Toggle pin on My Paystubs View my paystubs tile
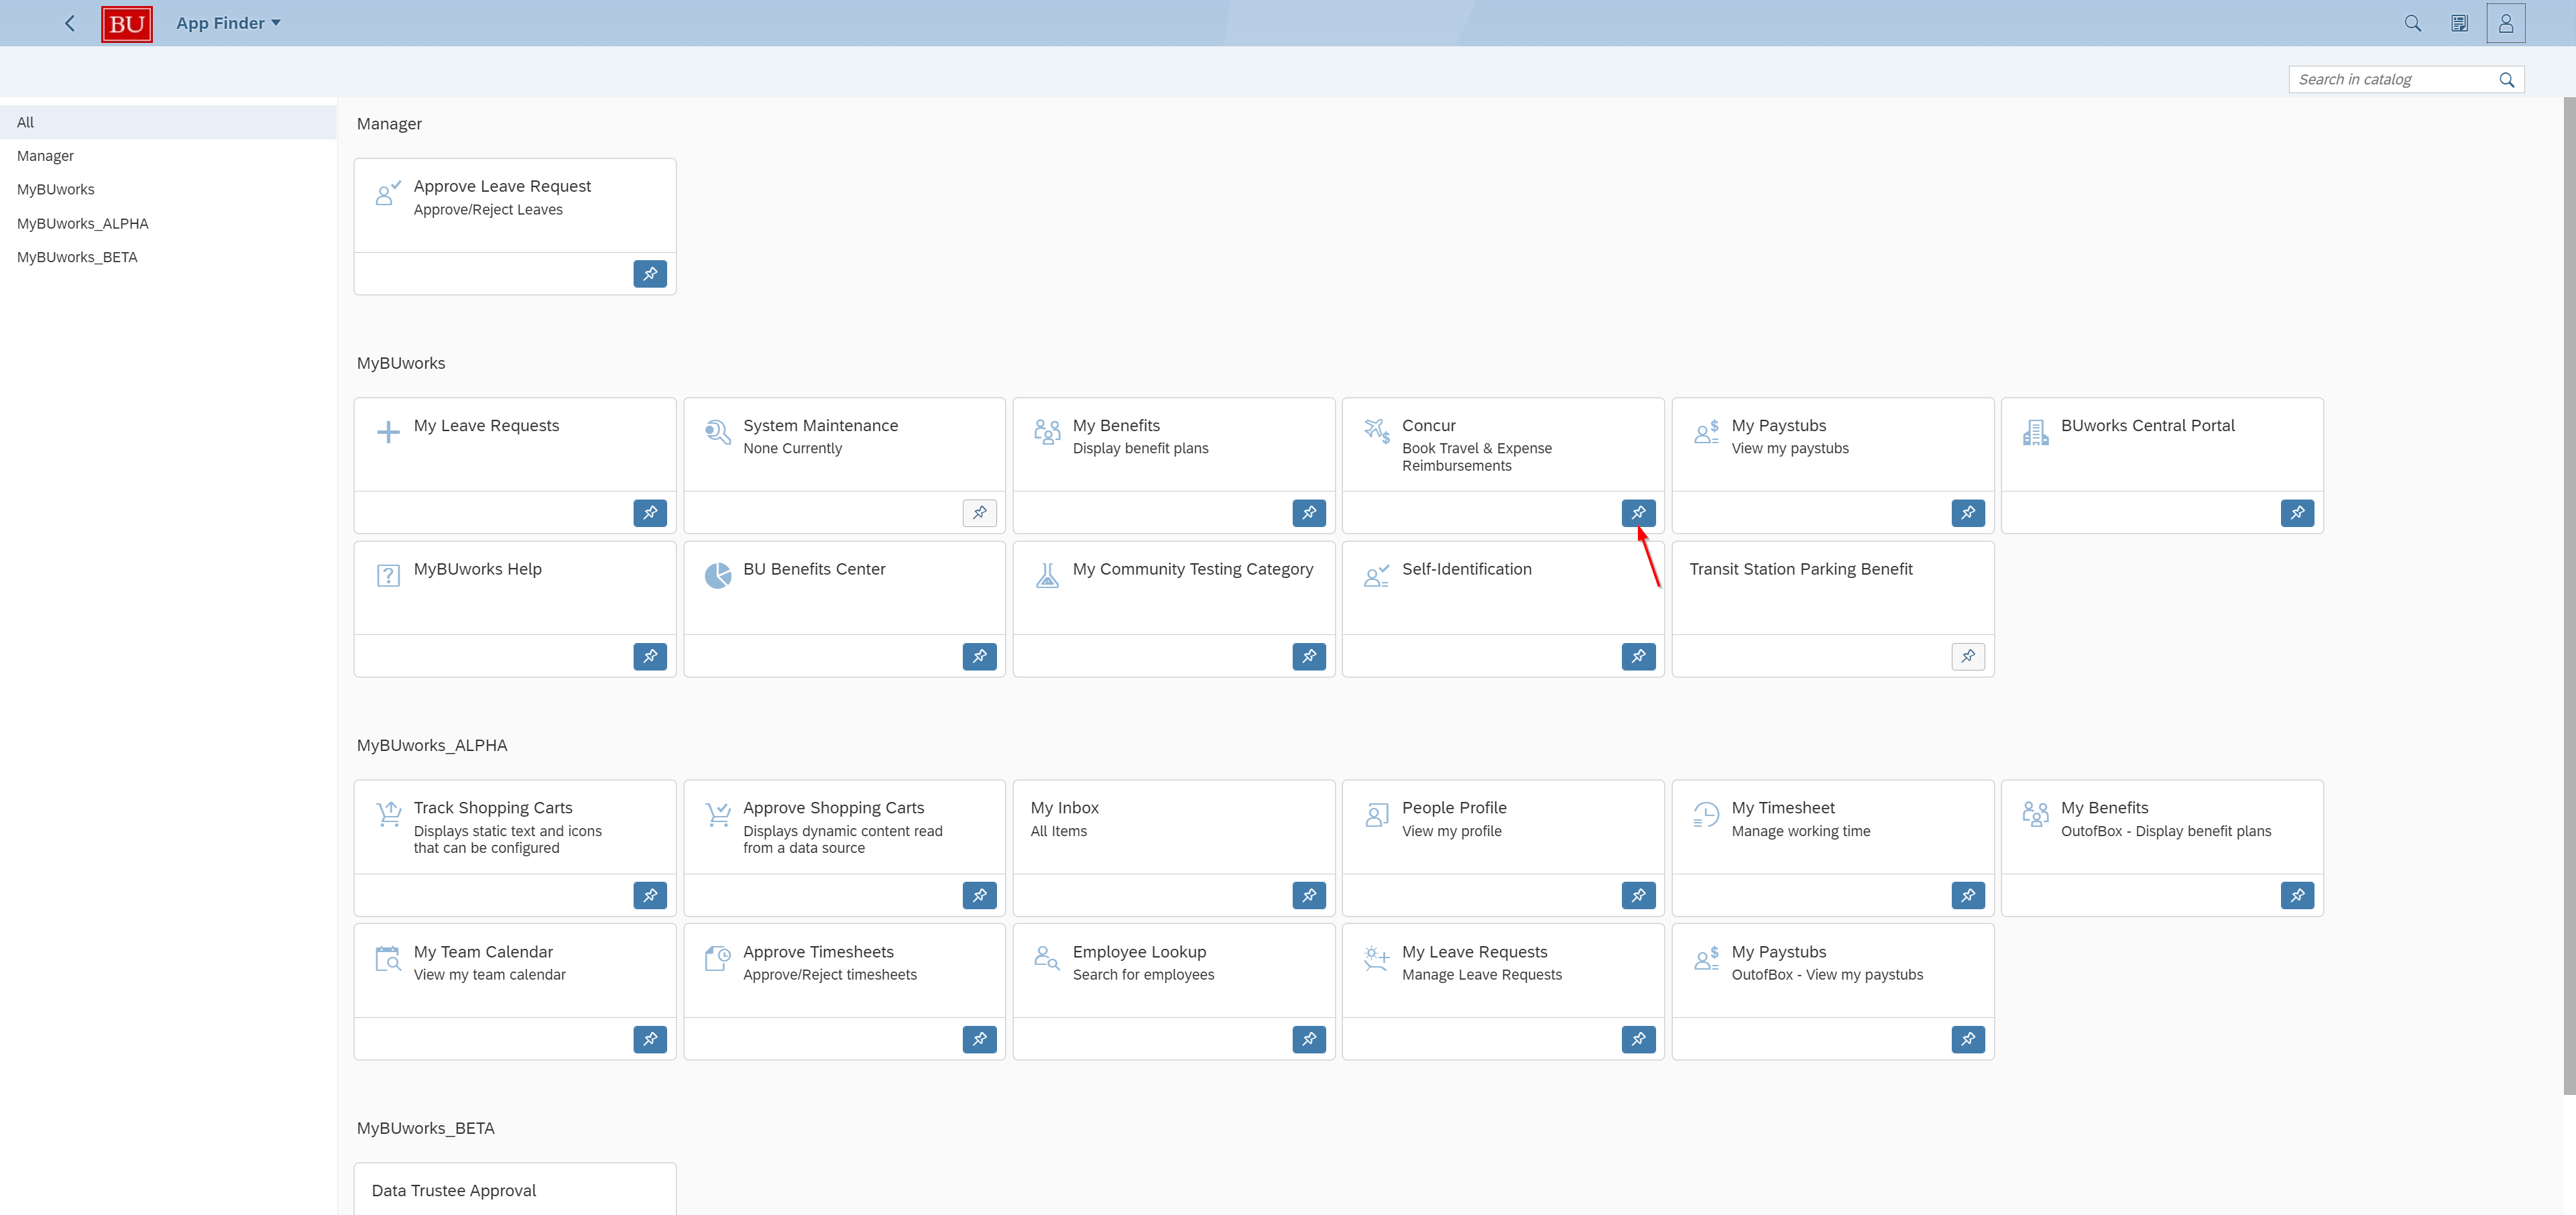The width and height of the screenshot is (2576, 1215). pyautogui.click(x=1968, y=513)
